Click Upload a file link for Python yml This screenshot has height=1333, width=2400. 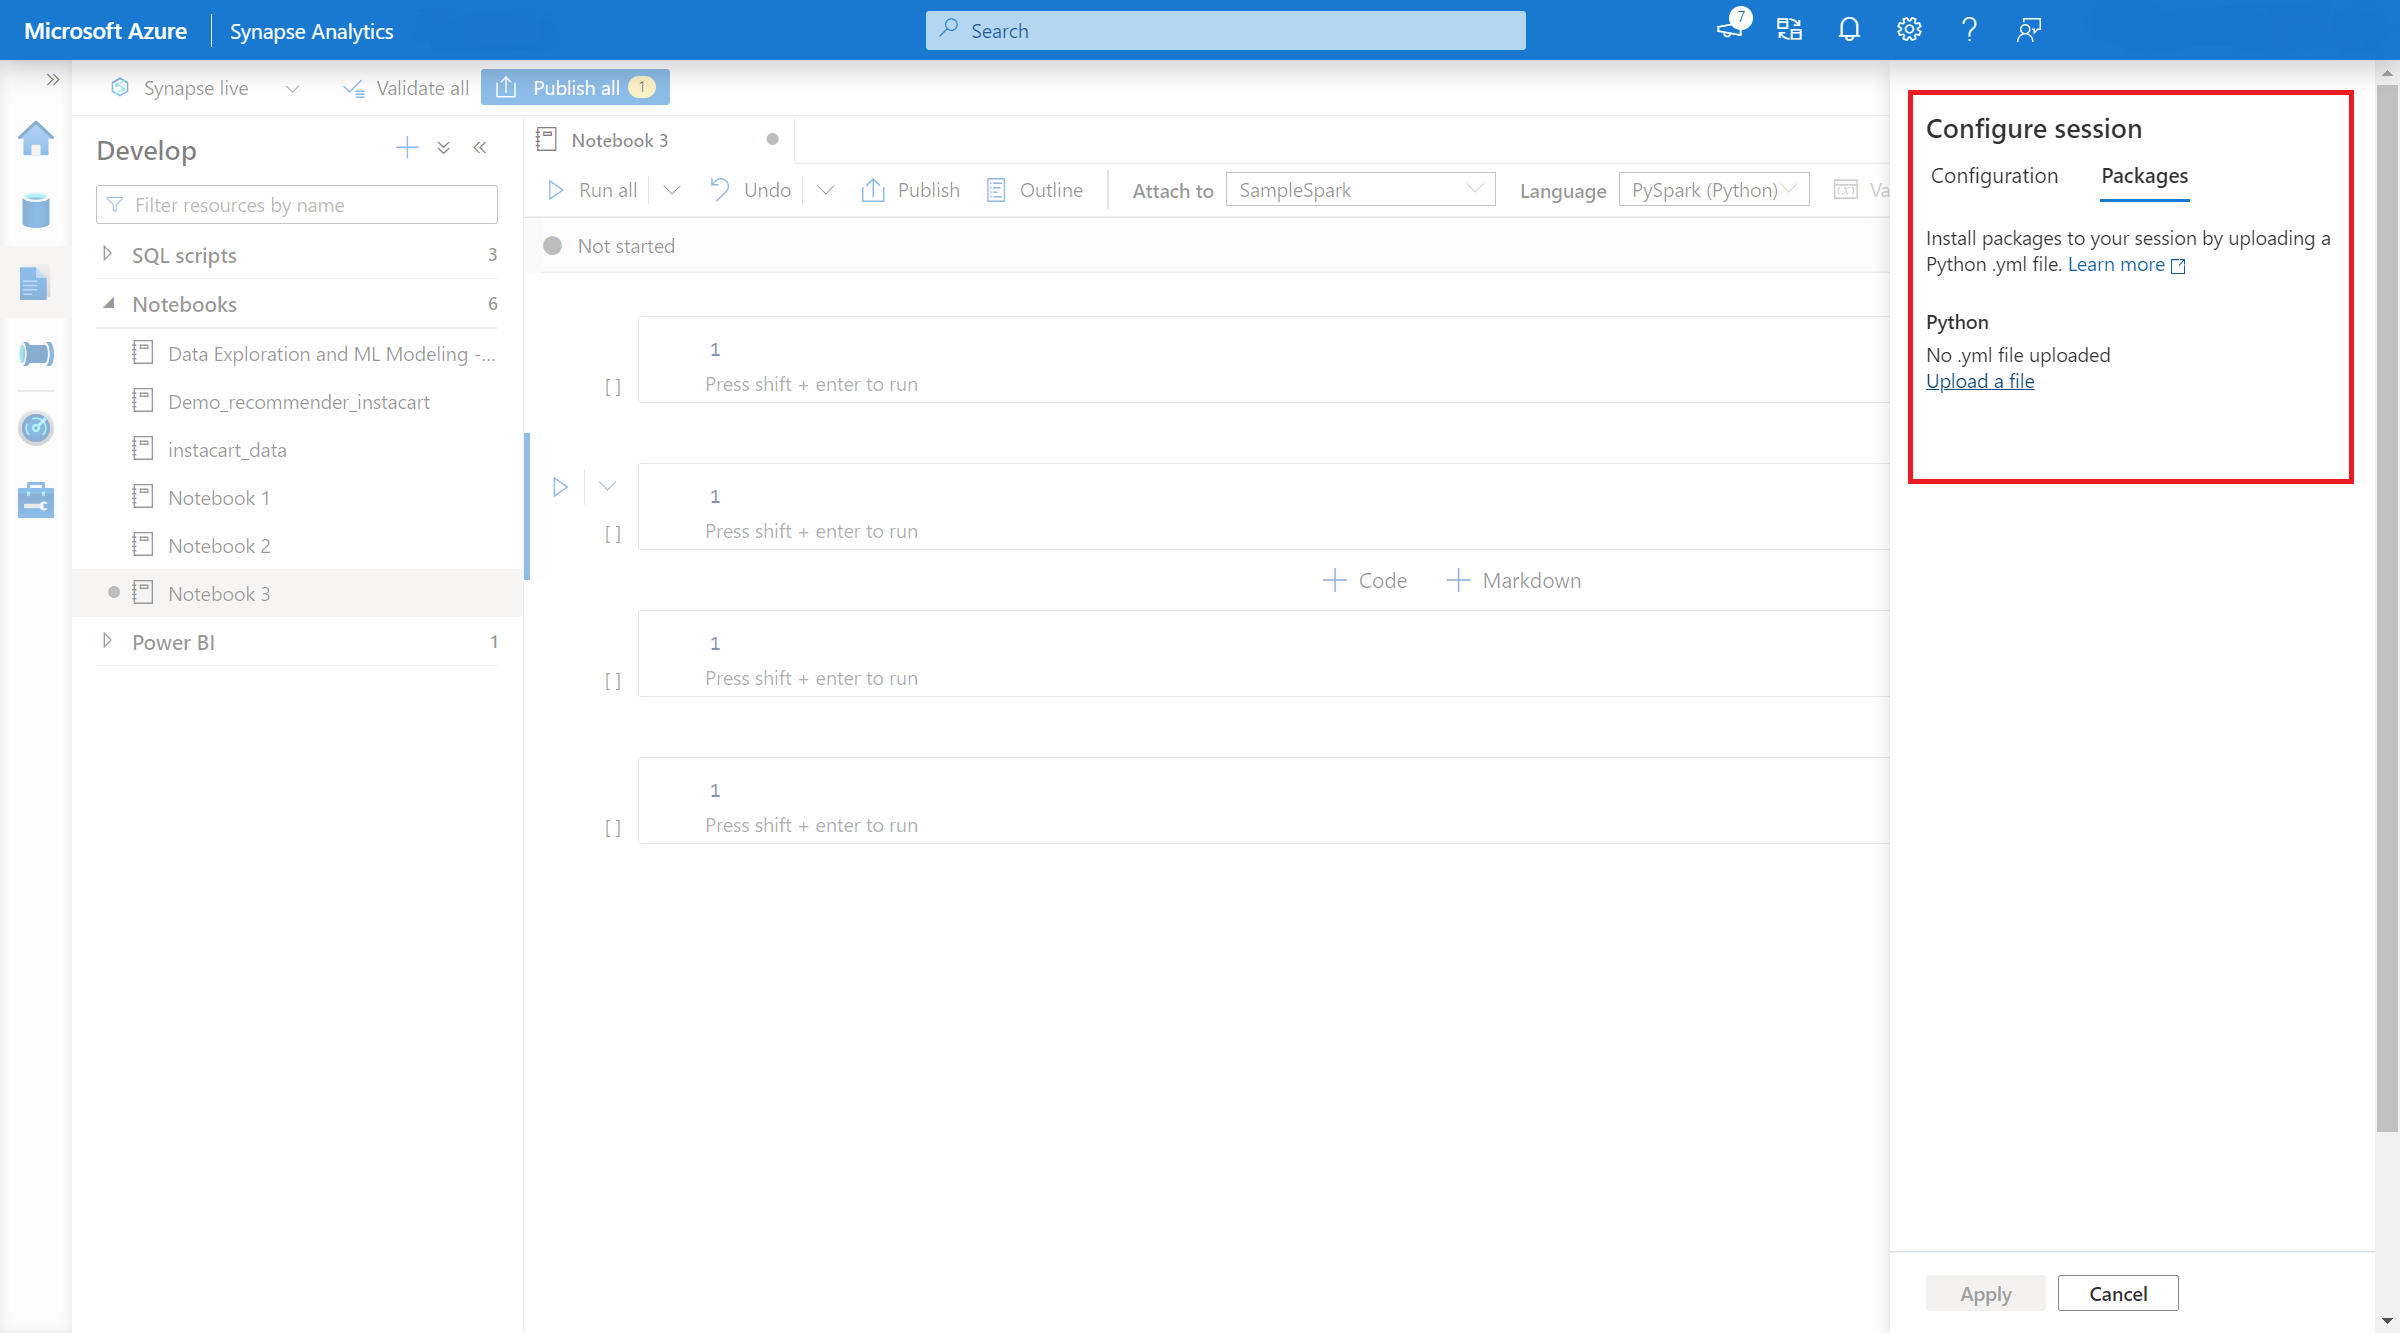click(x=1980, y=381)
